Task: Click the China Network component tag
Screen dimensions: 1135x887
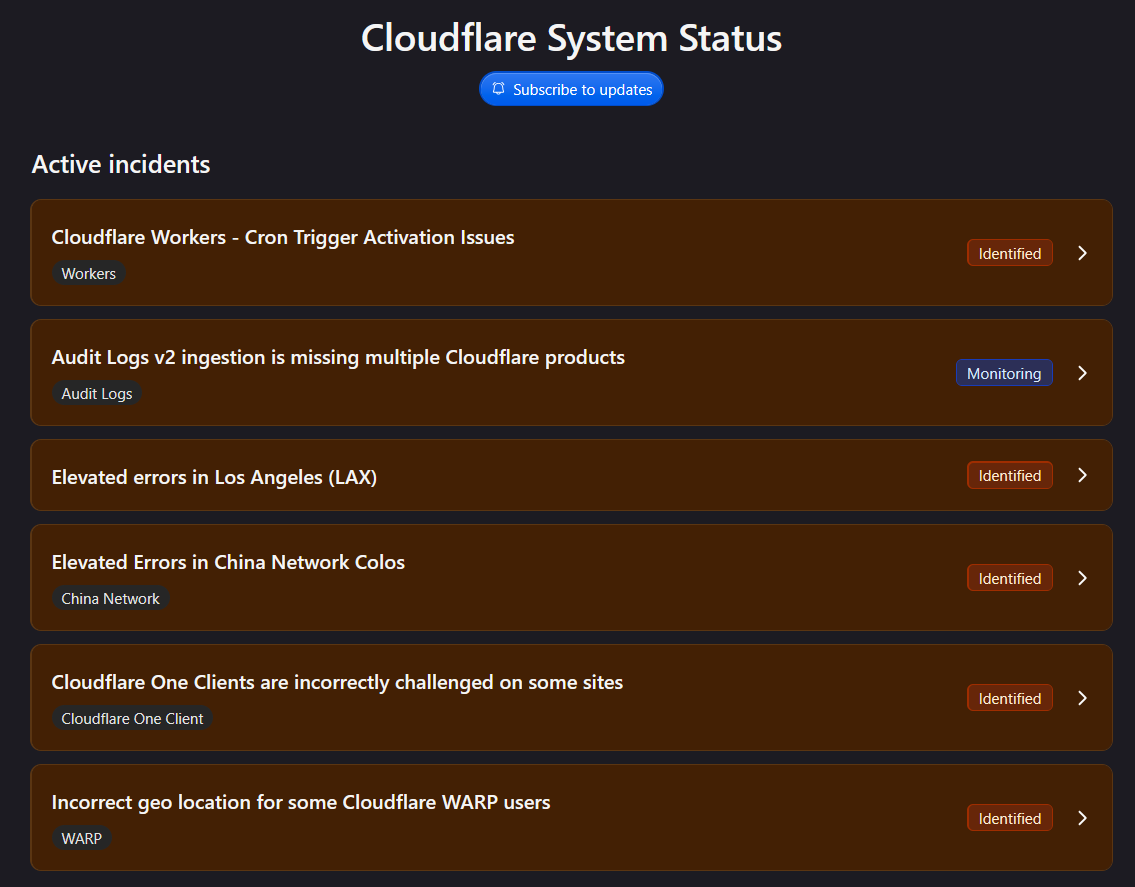Action: click(x=110, y=599)
